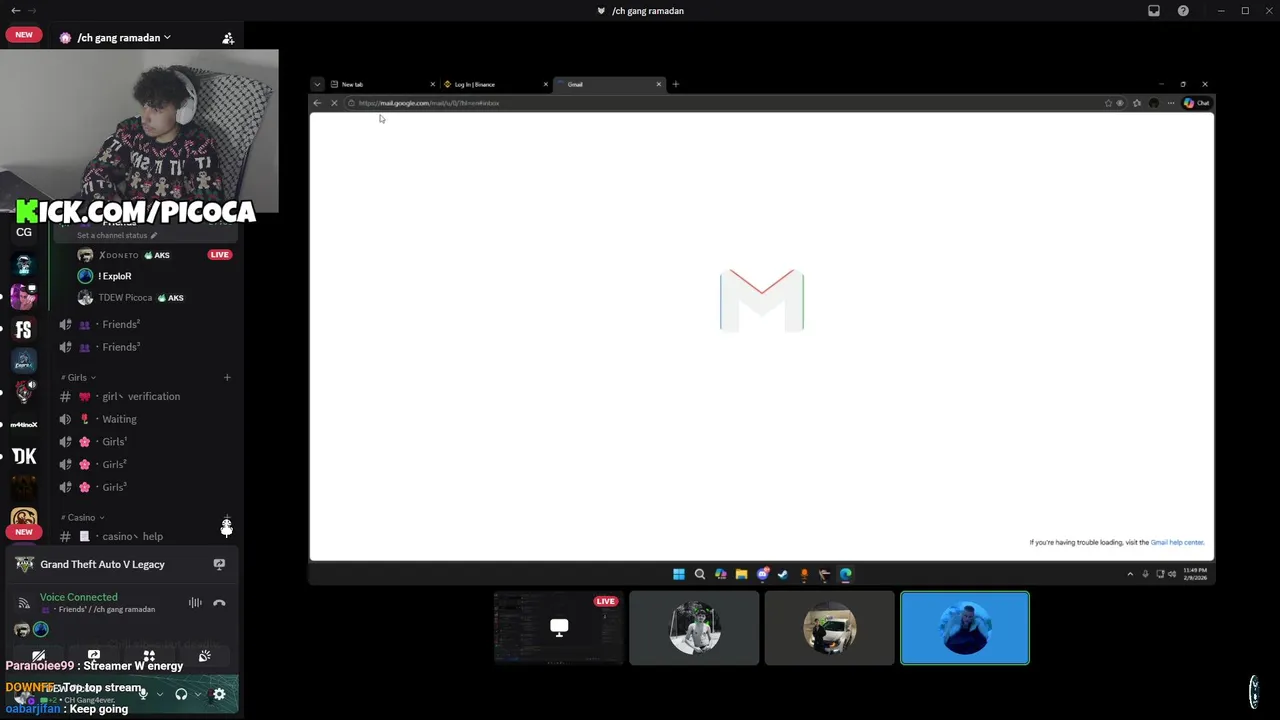Click the Voice Connected status text
The width and height of the screenshot is (1280, 720).
79,597
